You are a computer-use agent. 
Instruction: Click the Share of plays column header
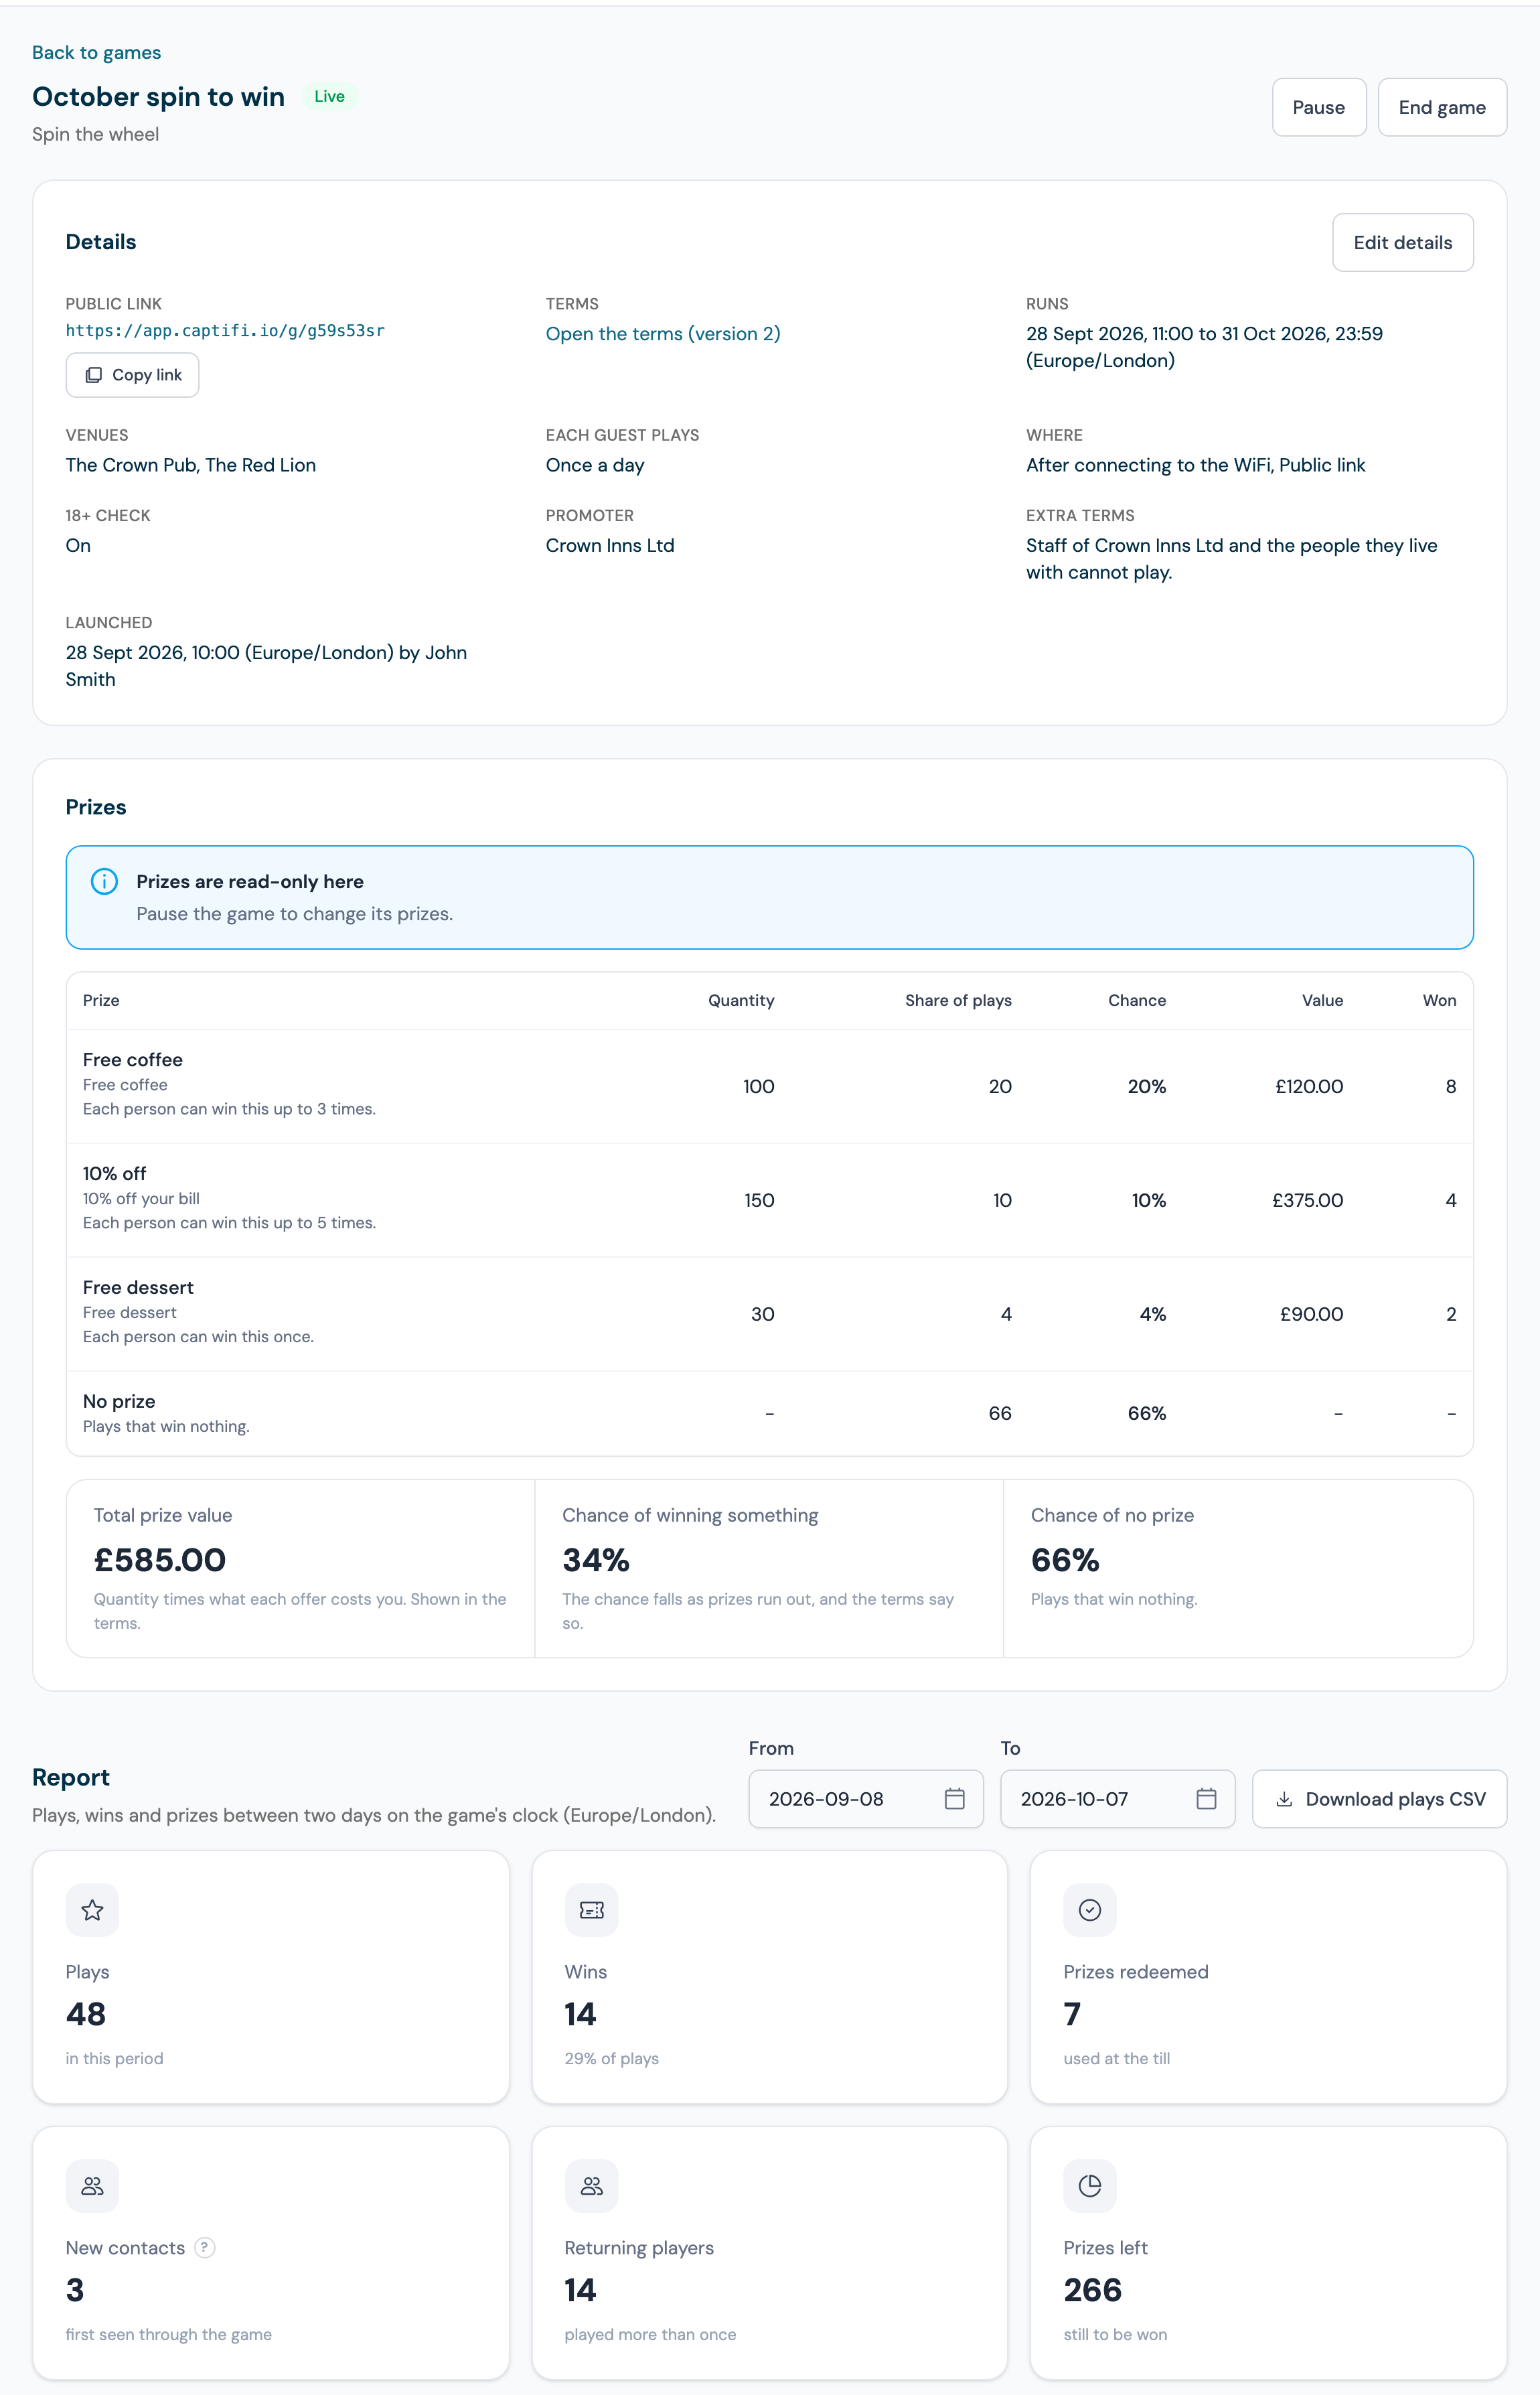pyautogui.click(x=958, y=1000)
